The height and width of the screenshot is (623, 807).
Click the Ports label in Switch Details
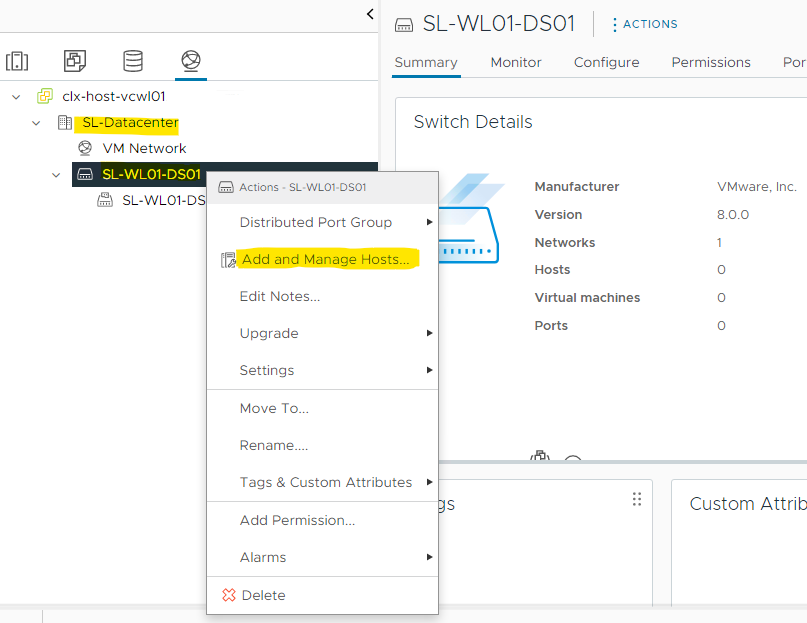pyautogui.click(x=551, y=325)
